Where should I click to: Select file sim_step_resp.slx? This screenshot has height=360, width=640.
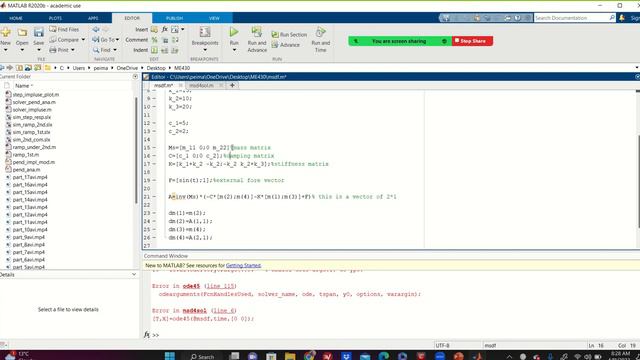coord(31,117)
